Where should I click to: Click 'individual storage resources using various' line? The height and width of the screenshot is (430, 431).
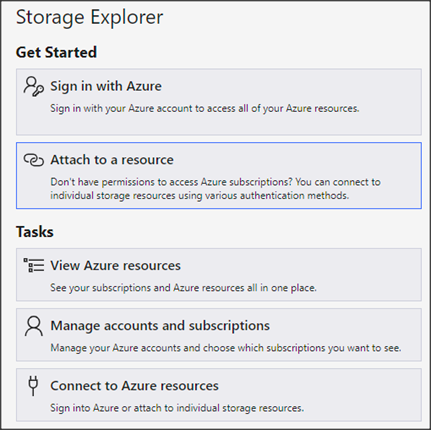click(x=200, y=196)
